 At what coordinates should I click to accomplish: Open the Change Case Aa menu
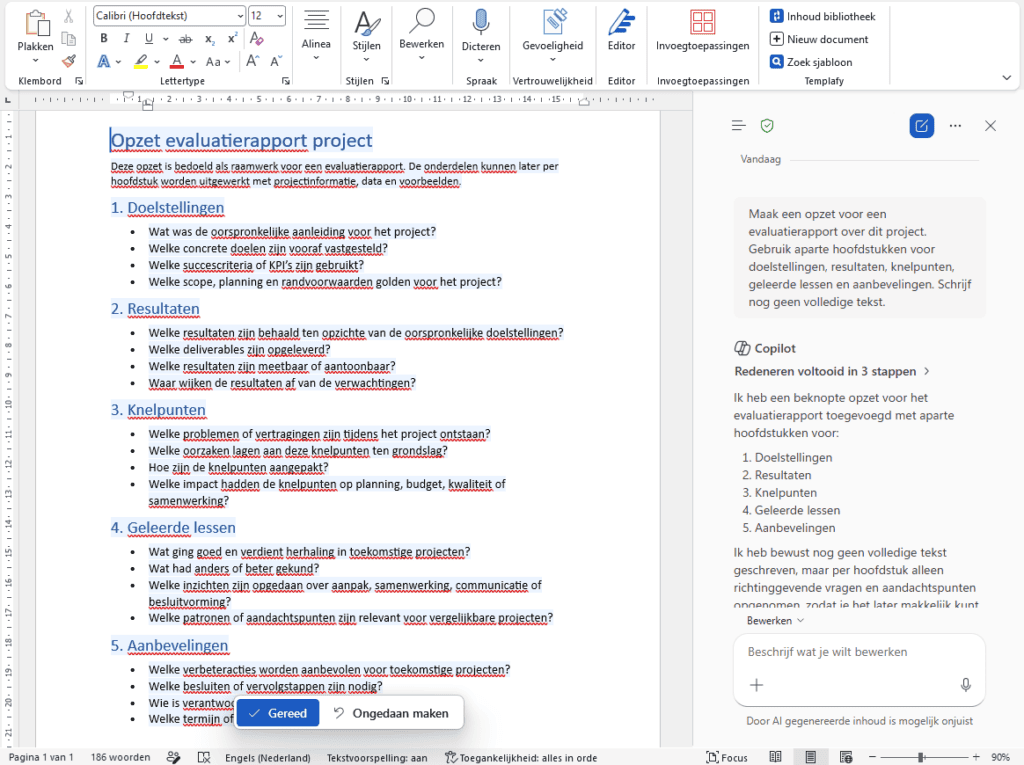[218, 61]
